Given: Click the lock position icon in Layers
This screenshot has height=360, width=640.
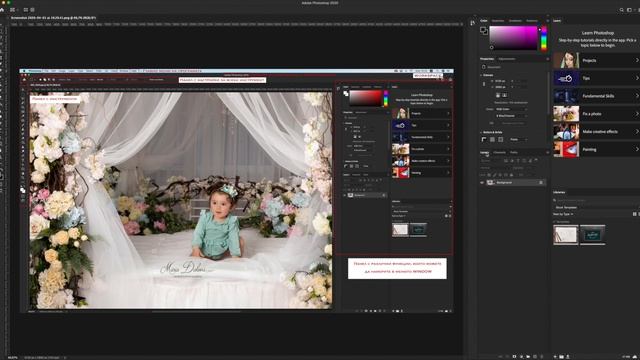Looking at the screenshot, I should [500, 175].
